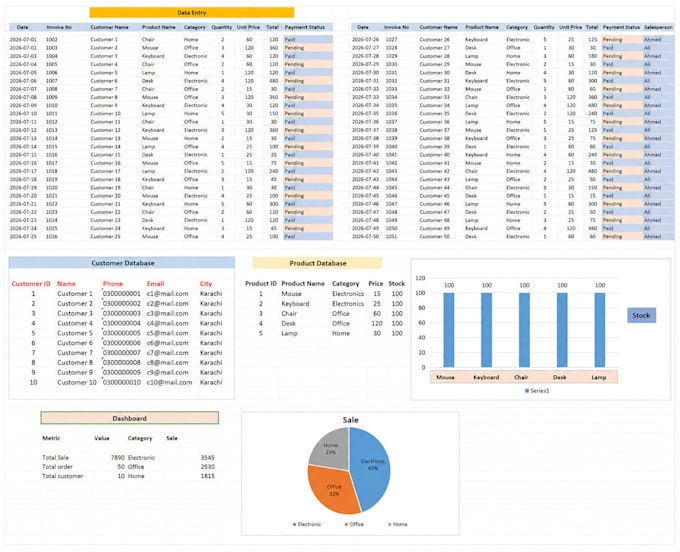Select the Chair bar in stock chart
Image resolution: width=680 pixels, height=552 pixels.
tap(524, 330)
